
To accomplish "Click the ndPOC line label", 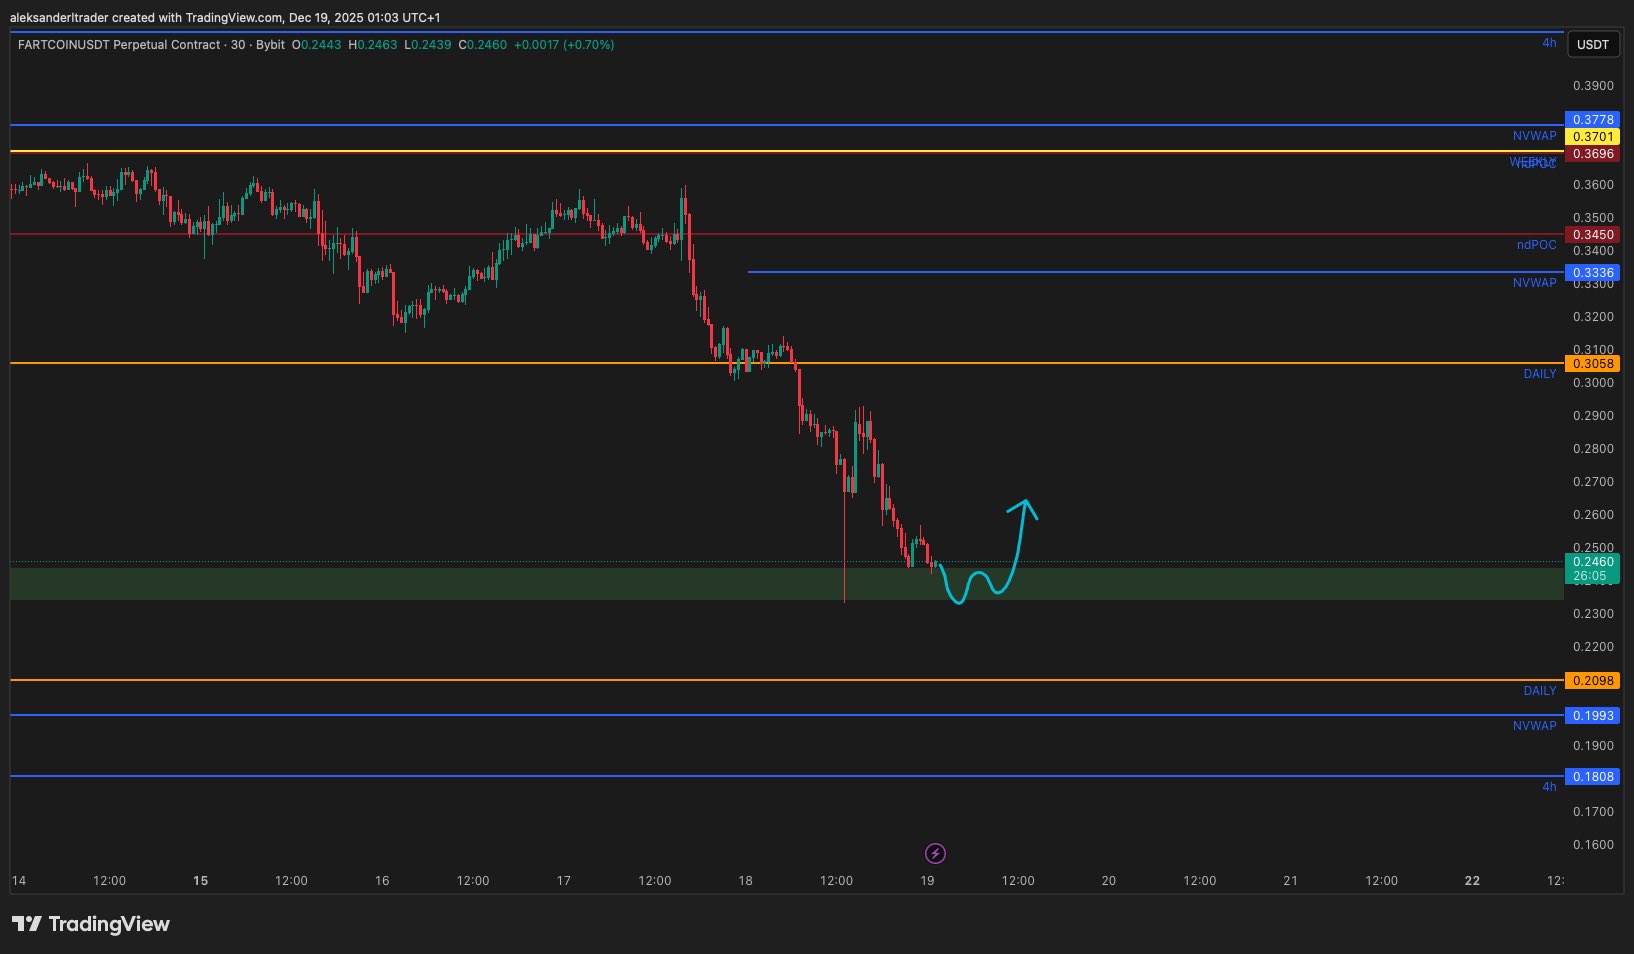I will click(1536, 245).
